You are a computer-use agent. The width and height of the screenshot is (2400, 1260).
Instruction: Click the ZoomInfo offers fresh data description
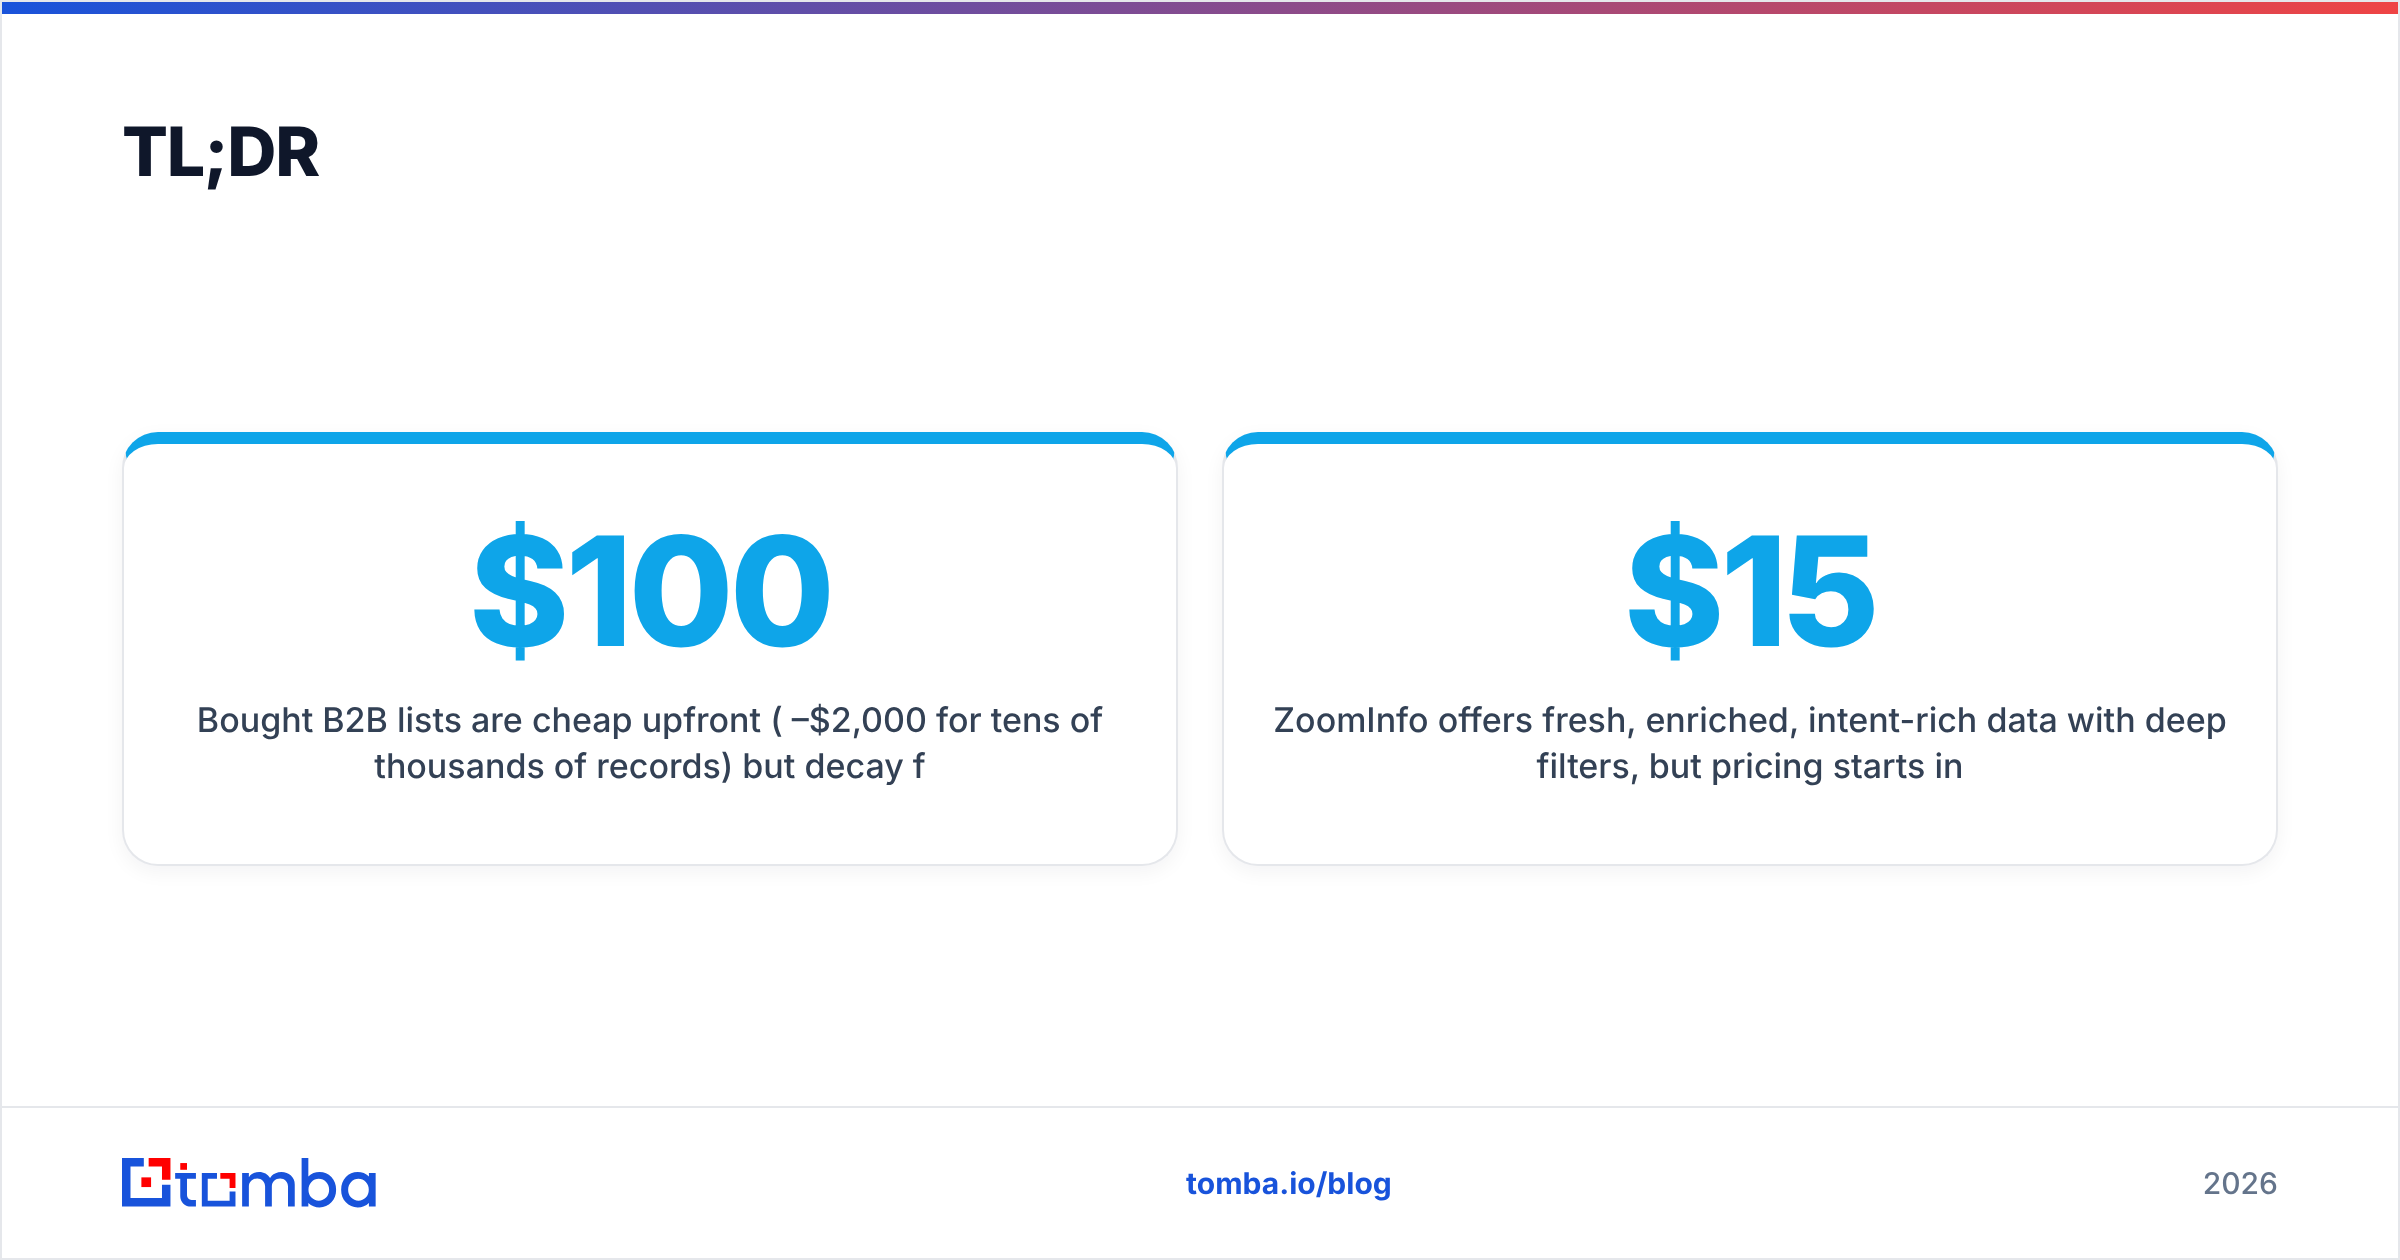(1750, 743)
